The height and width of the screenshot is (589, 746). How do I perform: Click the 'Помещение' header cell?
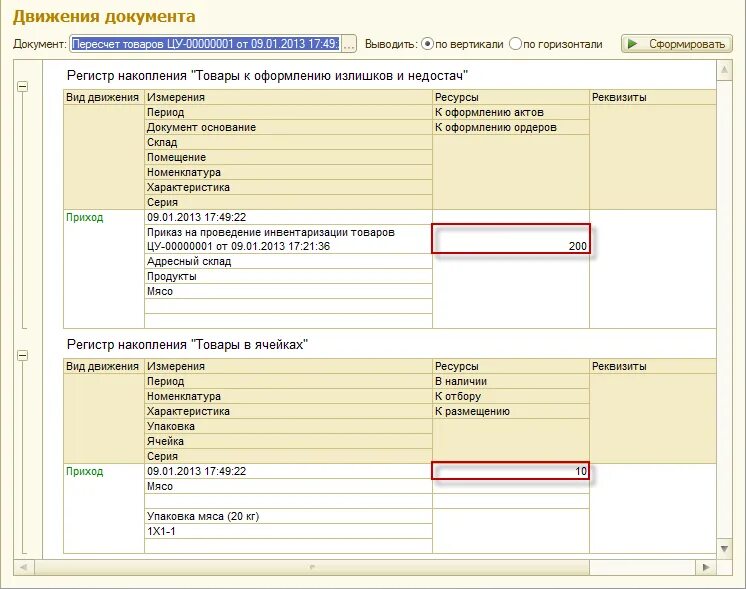pyautogui.click(x=288, y=157)
